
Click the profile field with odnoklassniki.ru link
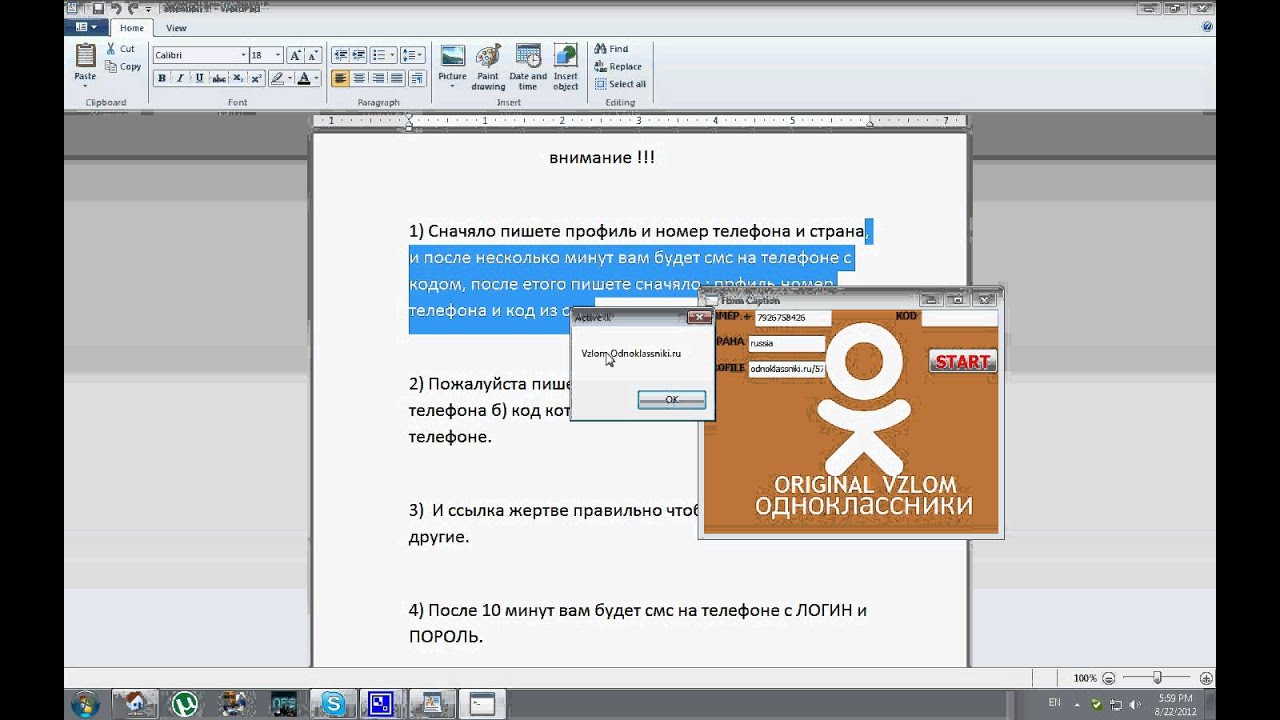786,369
